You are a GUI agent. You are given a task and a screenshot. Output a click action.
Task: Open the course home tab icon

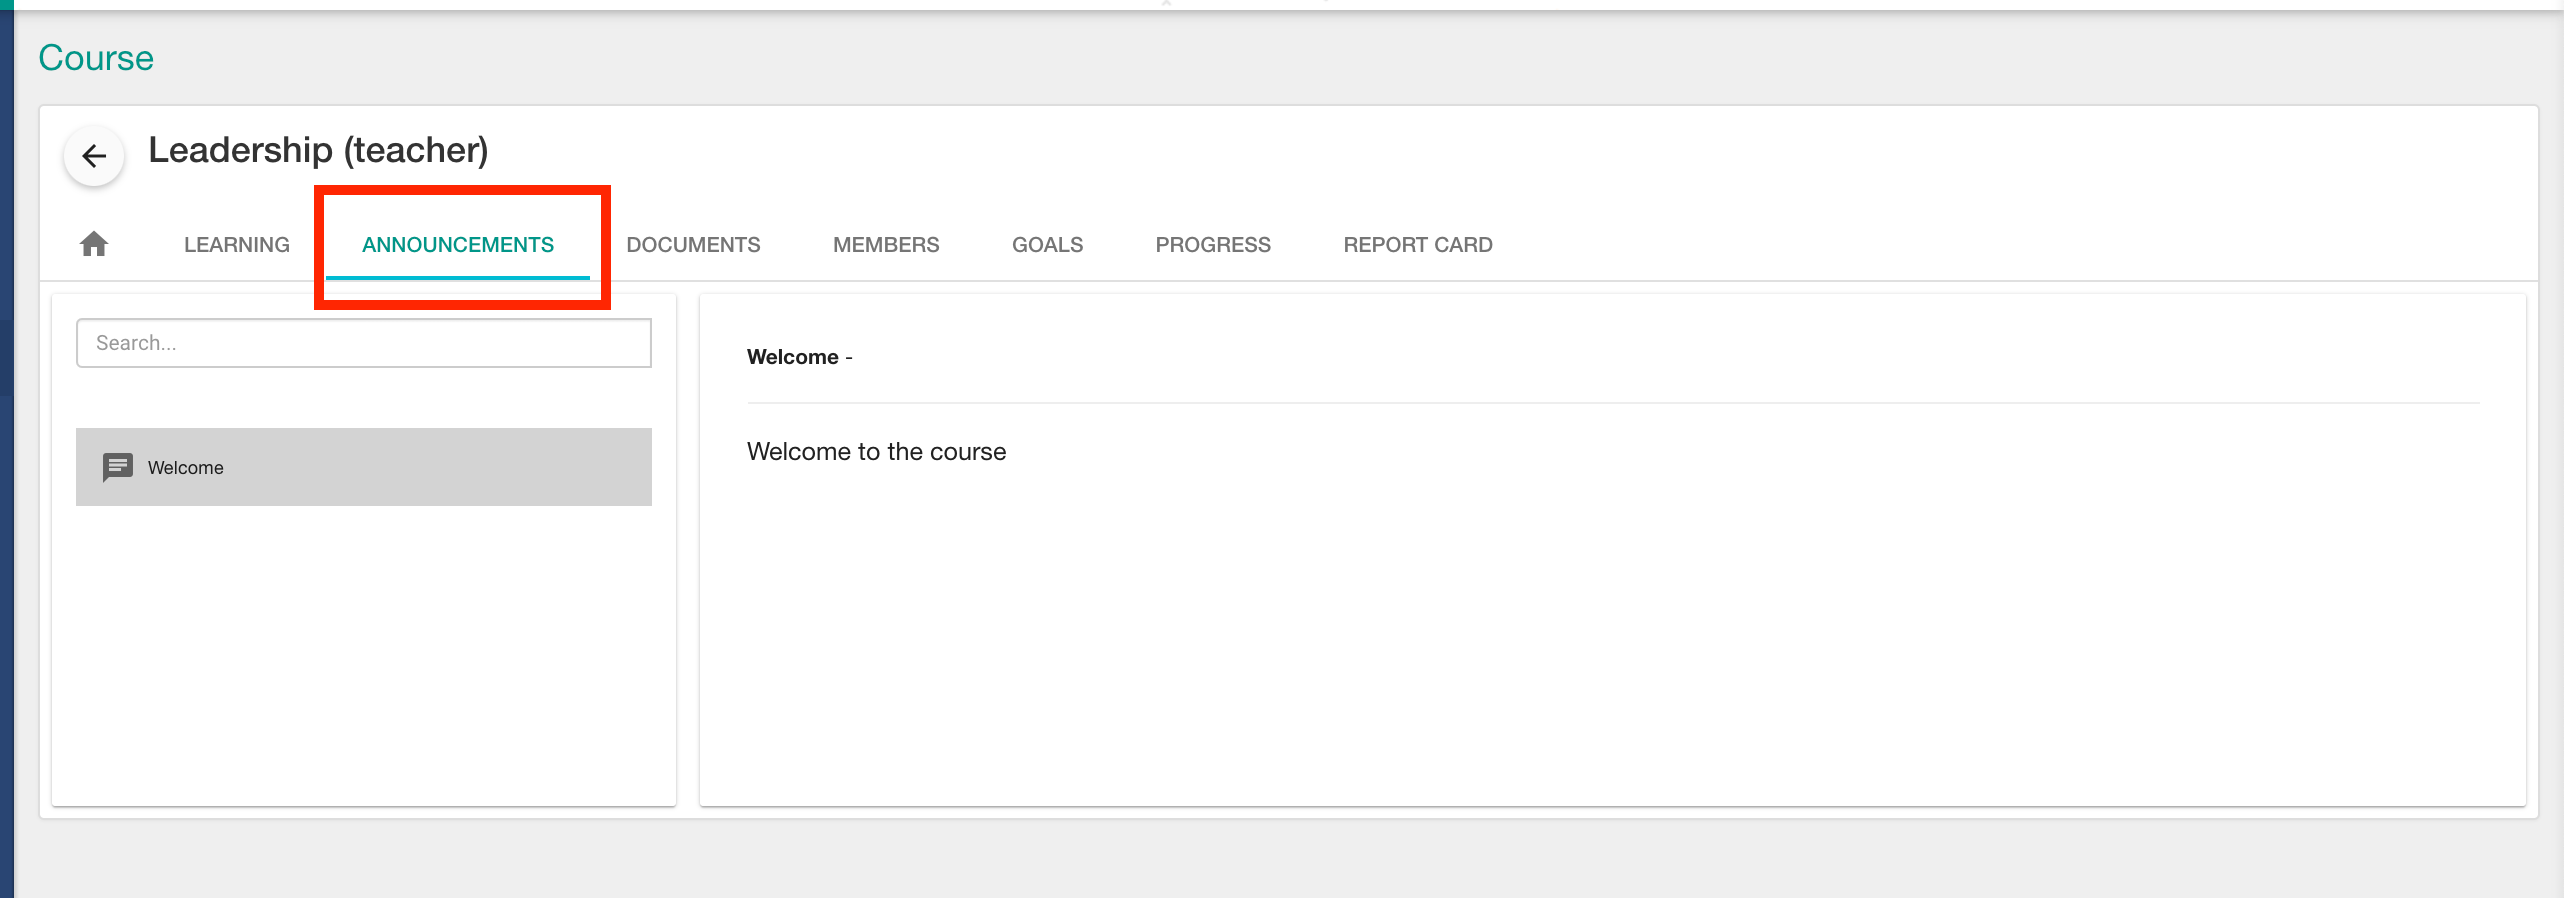tap(94, 244)
